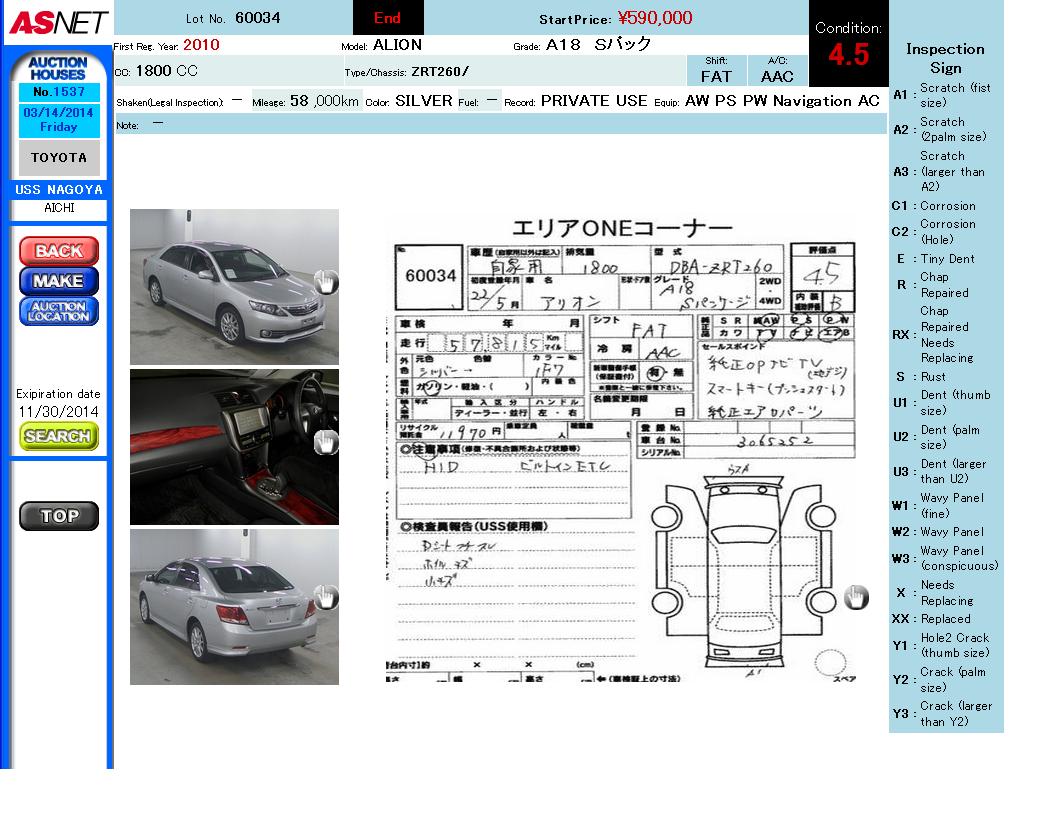The image size is (1041, 831).
Task: Click the black End status box
Action: (388, 18)
